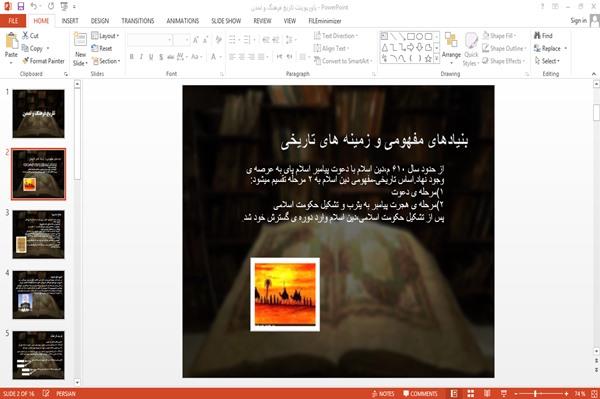This screenshot has width=600, height=399.
Task: Expand the Layout dropdown
Action: point(105,36)
